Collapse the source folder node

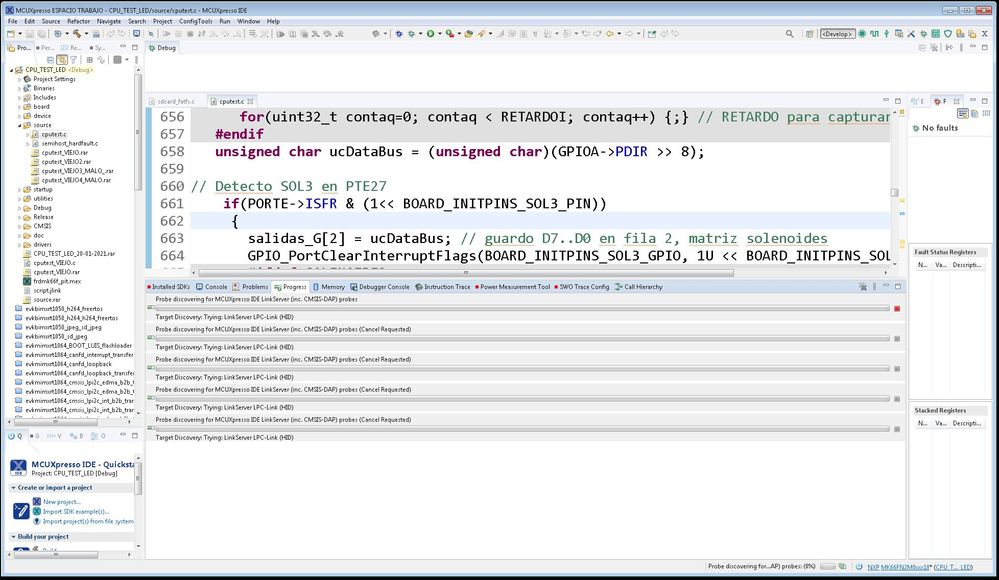click(20, 126)
